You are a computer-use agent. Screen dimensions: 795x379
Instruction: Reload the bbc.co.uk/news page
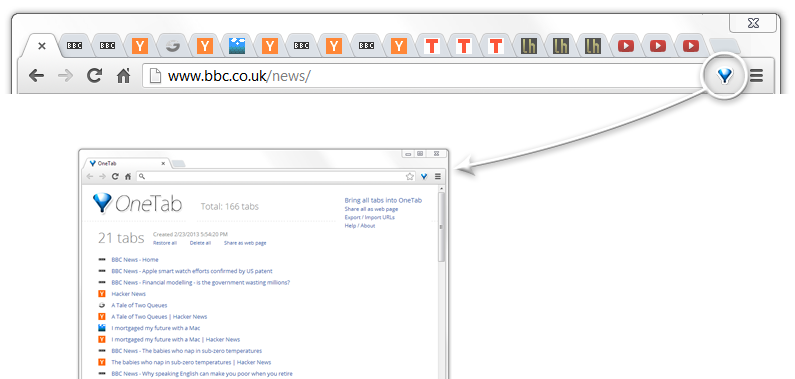point(94,76)
